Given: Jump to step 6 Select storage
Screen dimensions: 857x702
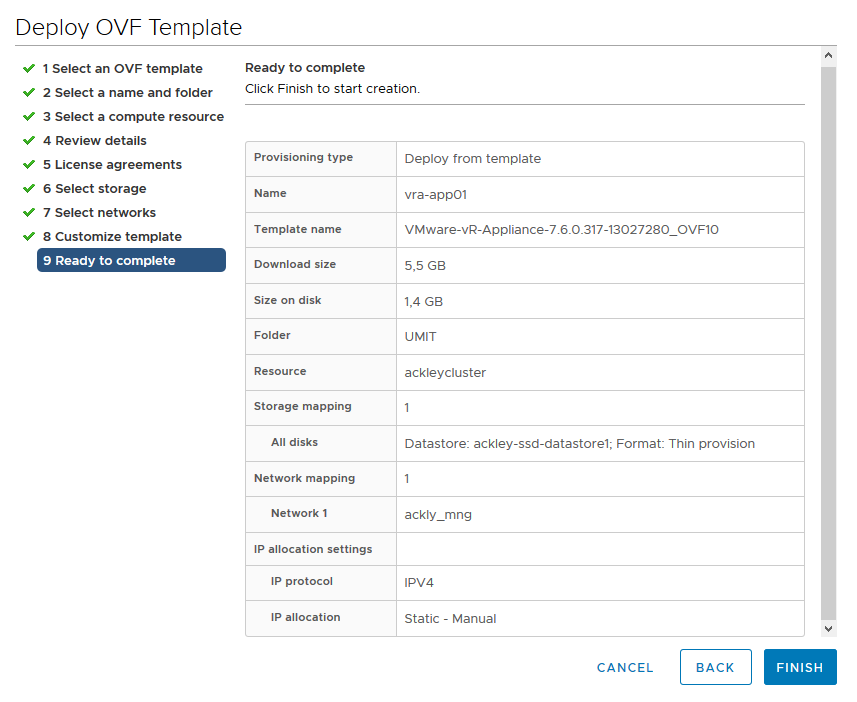Looking at the screenshot, I should [x=95, y=189].
